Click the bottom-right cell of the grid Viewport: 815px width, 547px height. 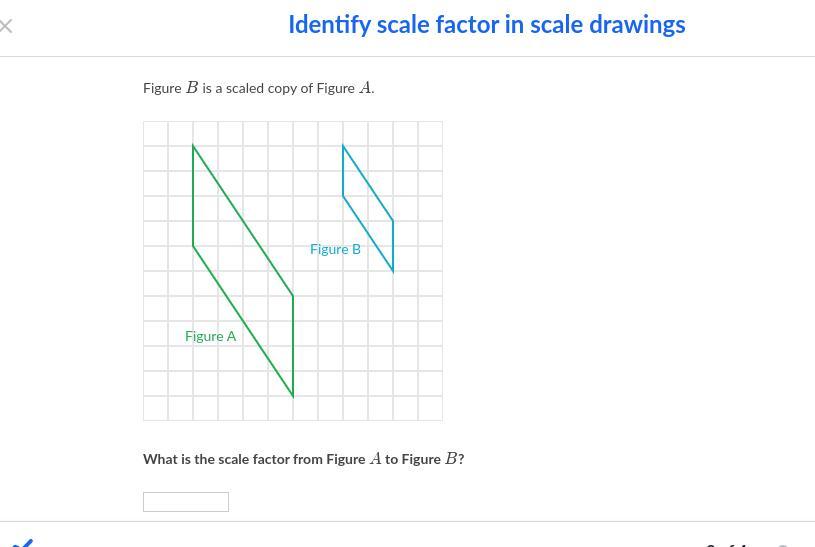coord(430,408)
